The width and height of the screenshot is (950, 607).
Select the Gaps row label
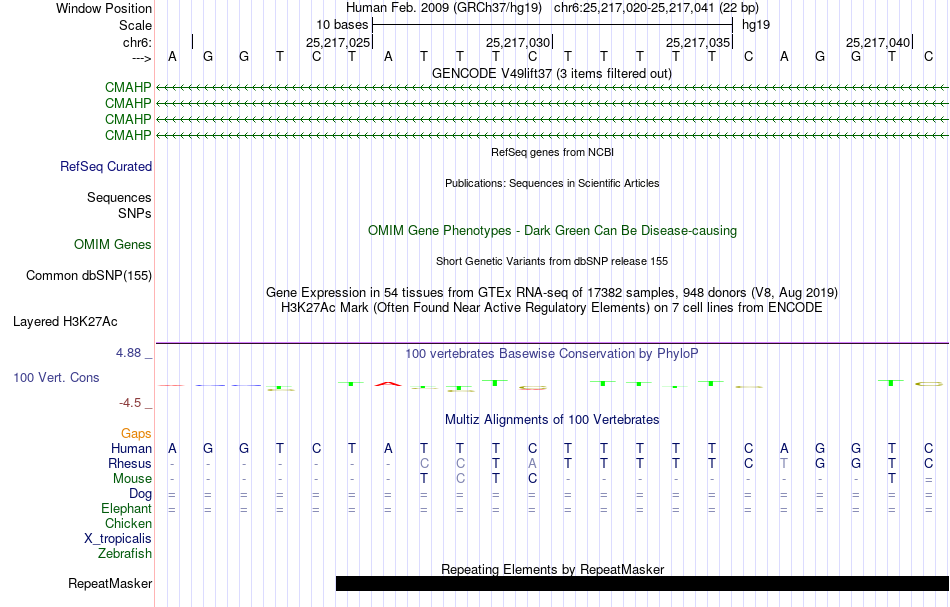[136, 433]
